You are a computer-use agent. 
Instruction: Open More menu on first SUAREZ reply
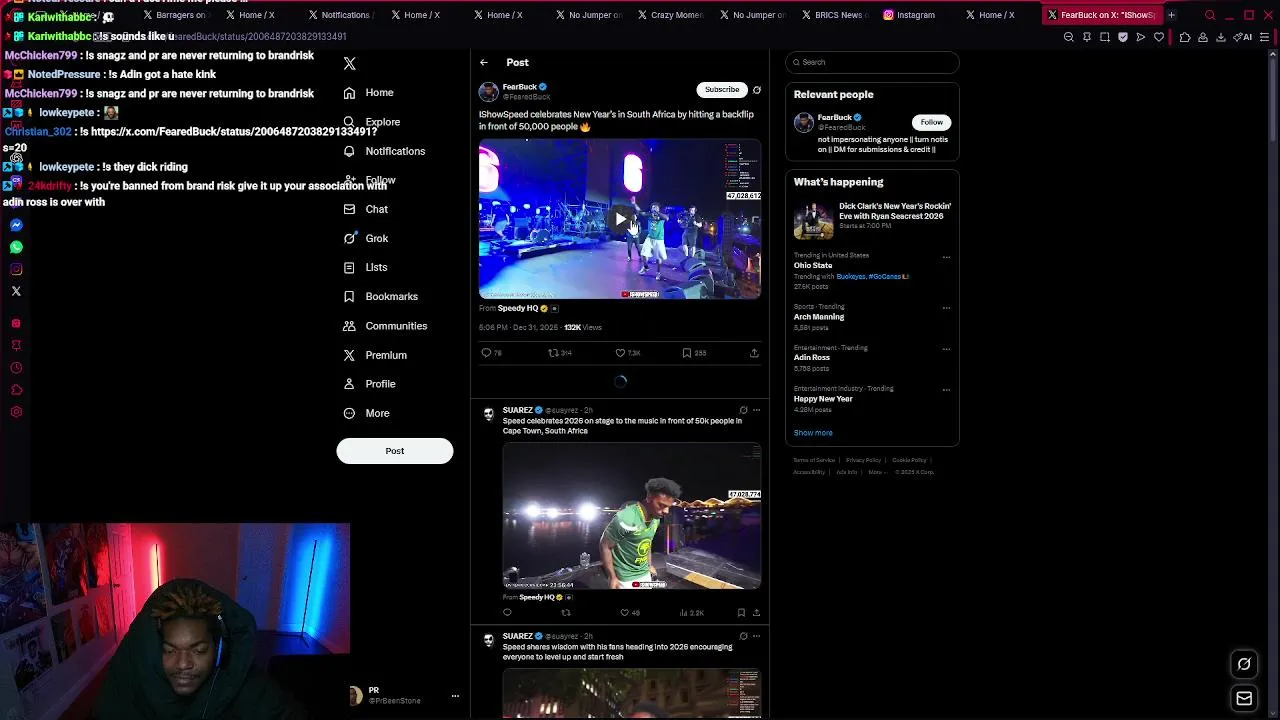point(756,410)
